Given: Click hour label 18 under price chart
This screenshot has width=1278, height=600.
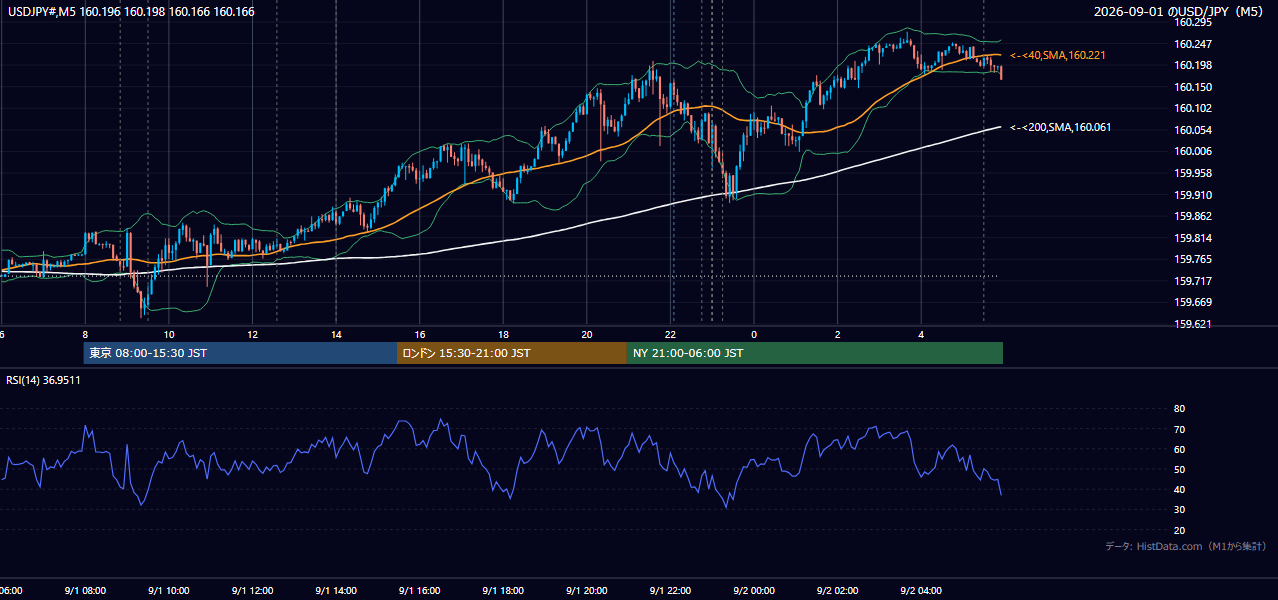Looking at the screenshot, I should click(x=503, y=334).
